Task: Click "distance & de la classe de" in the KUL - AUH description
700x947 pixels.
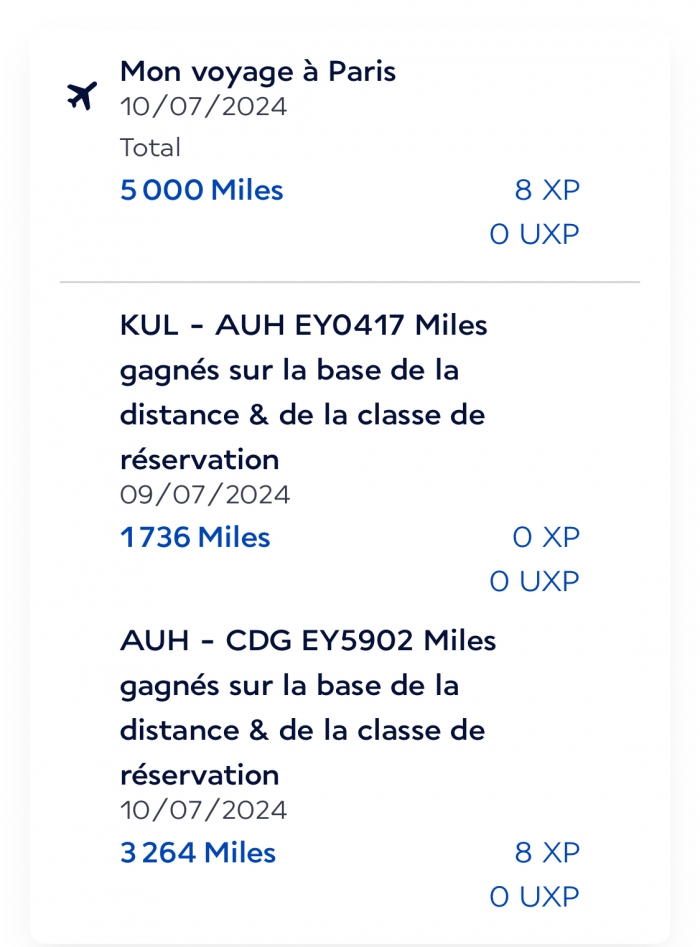Action: 303,415
